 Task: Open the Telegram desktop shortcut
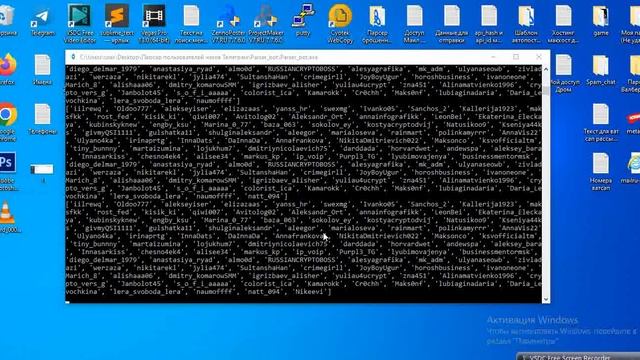coord(42,21)
